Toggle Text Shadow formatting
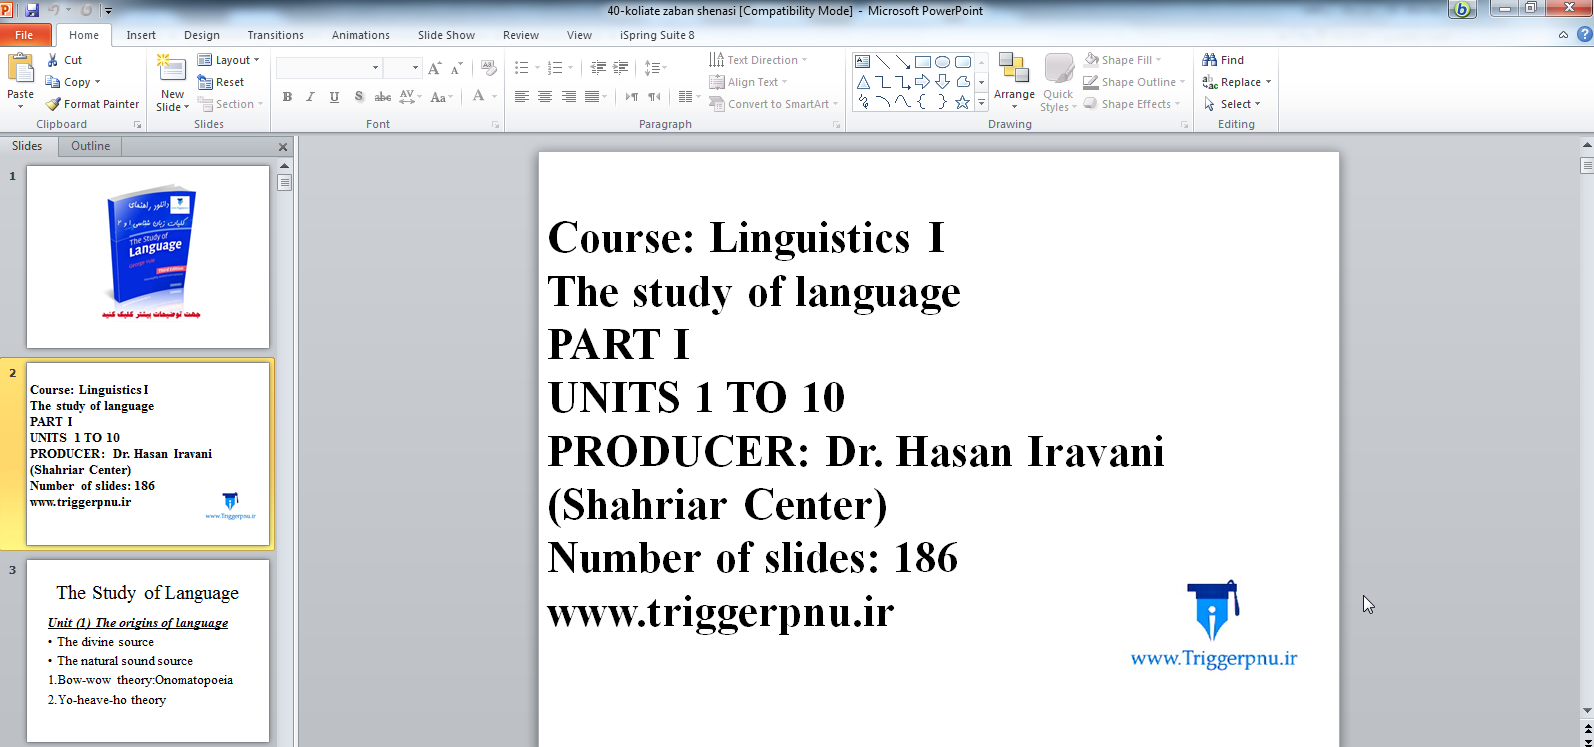The image size is (1594, 747). point(358,97)
